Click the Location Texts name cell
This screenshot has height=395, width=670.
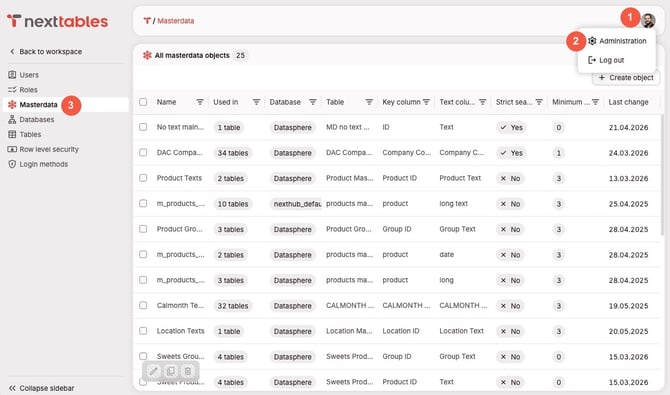tap(180, 331)
